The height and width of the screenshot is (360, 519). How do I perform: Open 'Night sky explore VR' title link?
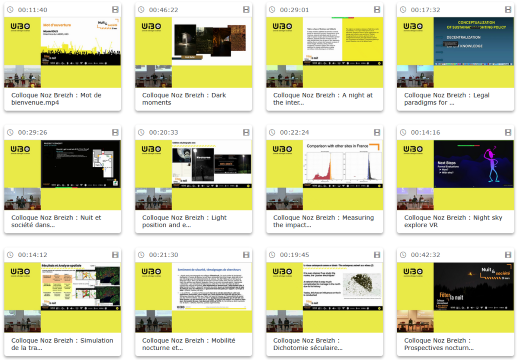[453, 221]
